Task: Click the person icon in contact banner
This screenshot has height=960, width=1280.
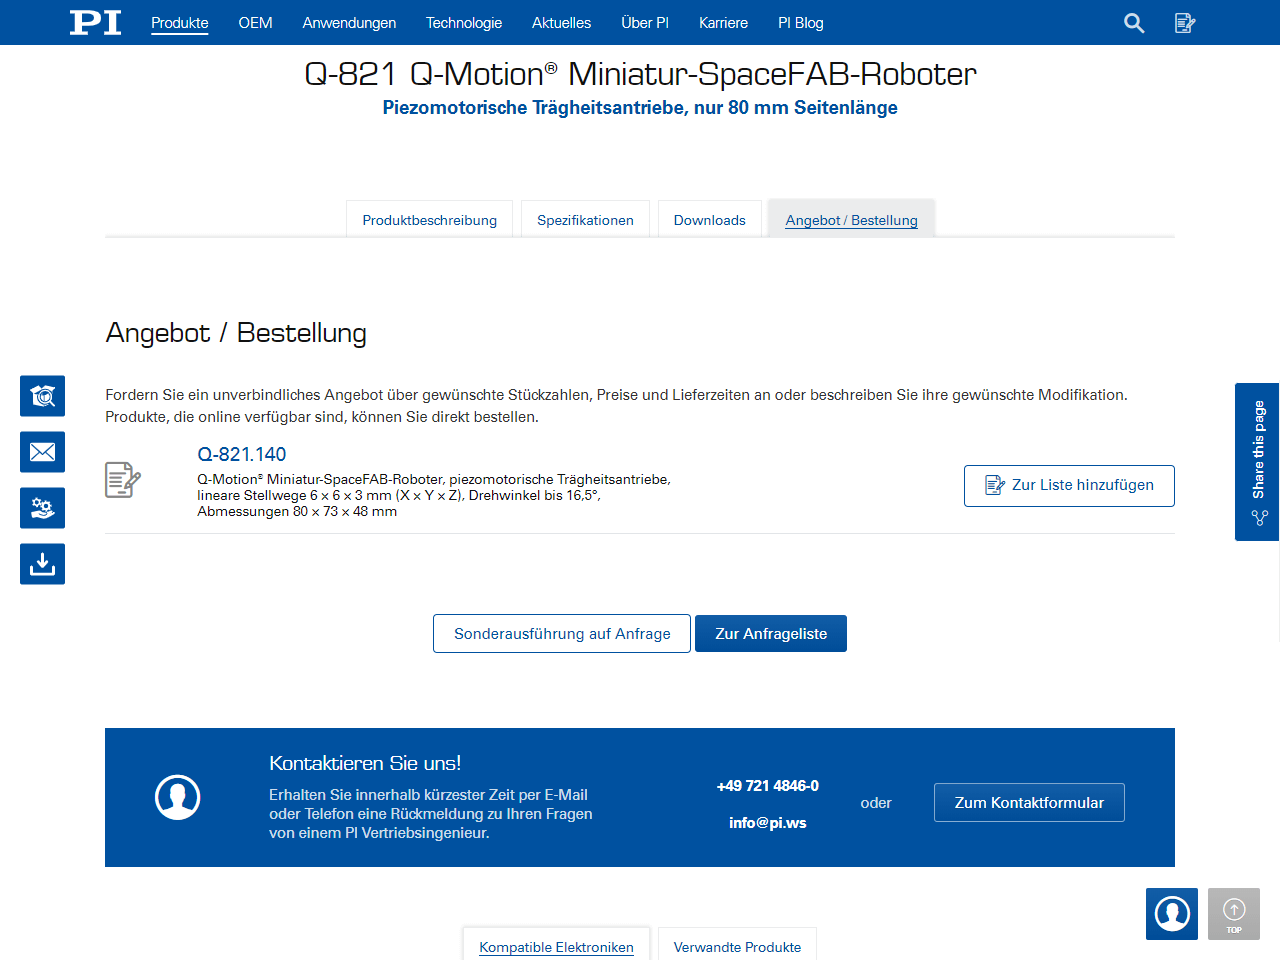Action: (178, 797)
